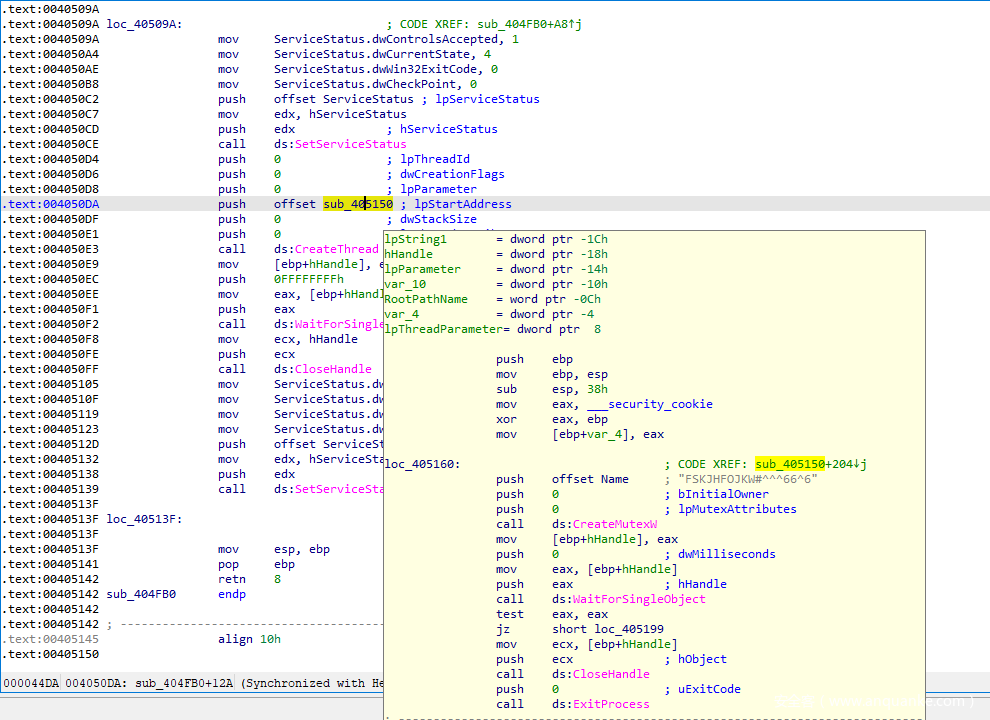Click the 000044DA offset in status bar
The width and height of the screenshot is (990, 720).
pyautogui.click(x=31, y=683)
